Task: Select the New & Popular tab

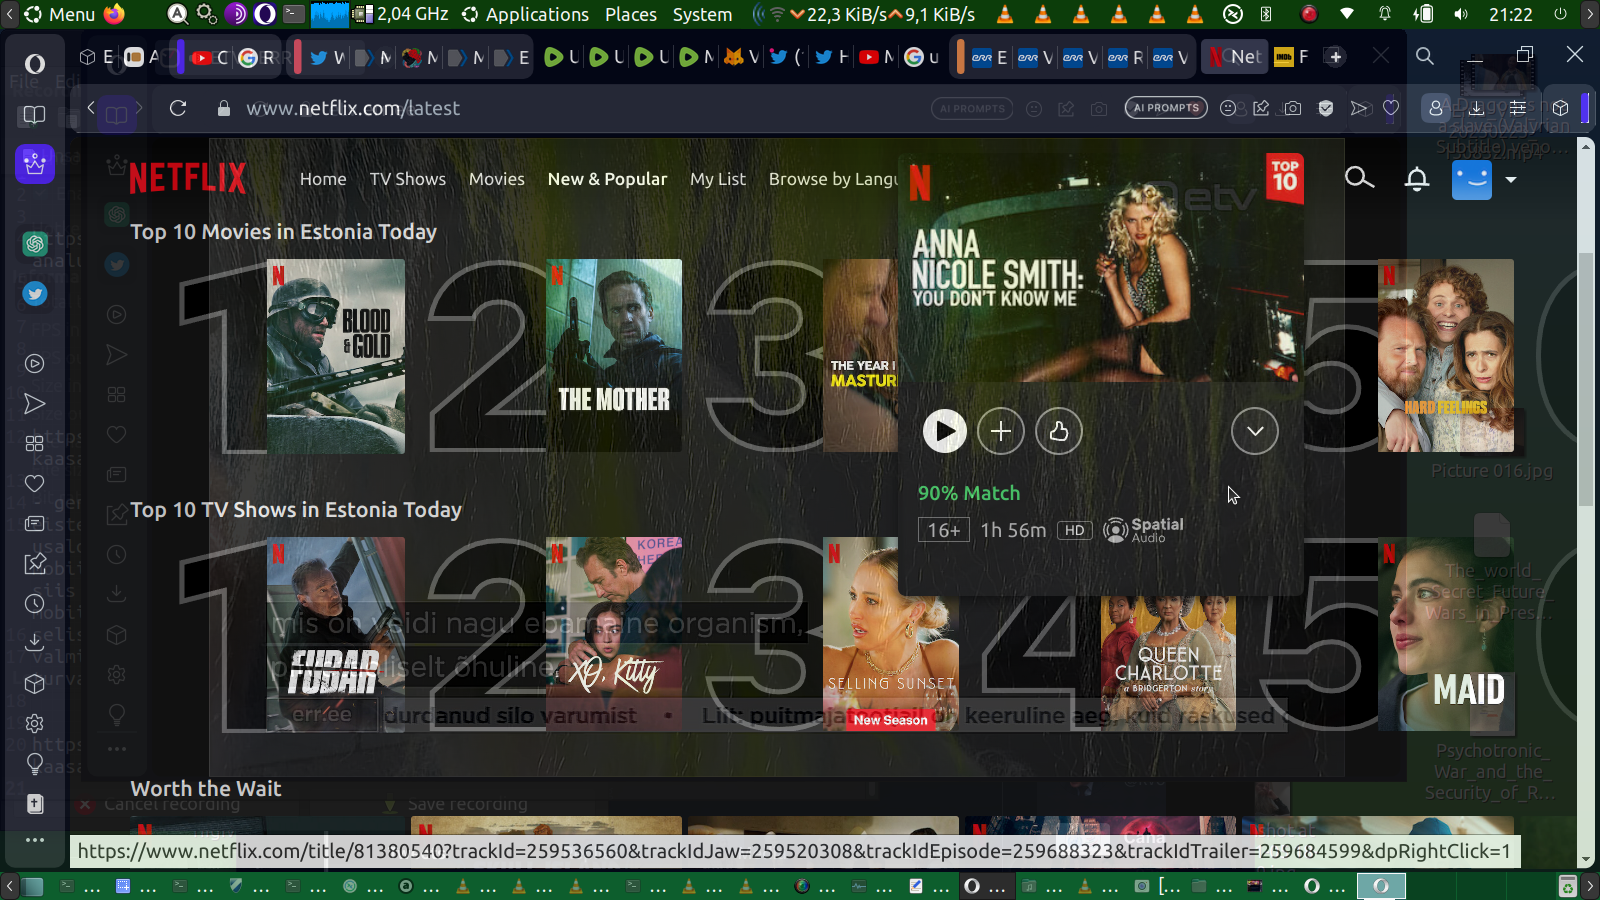Action: [x=607, y=179]
